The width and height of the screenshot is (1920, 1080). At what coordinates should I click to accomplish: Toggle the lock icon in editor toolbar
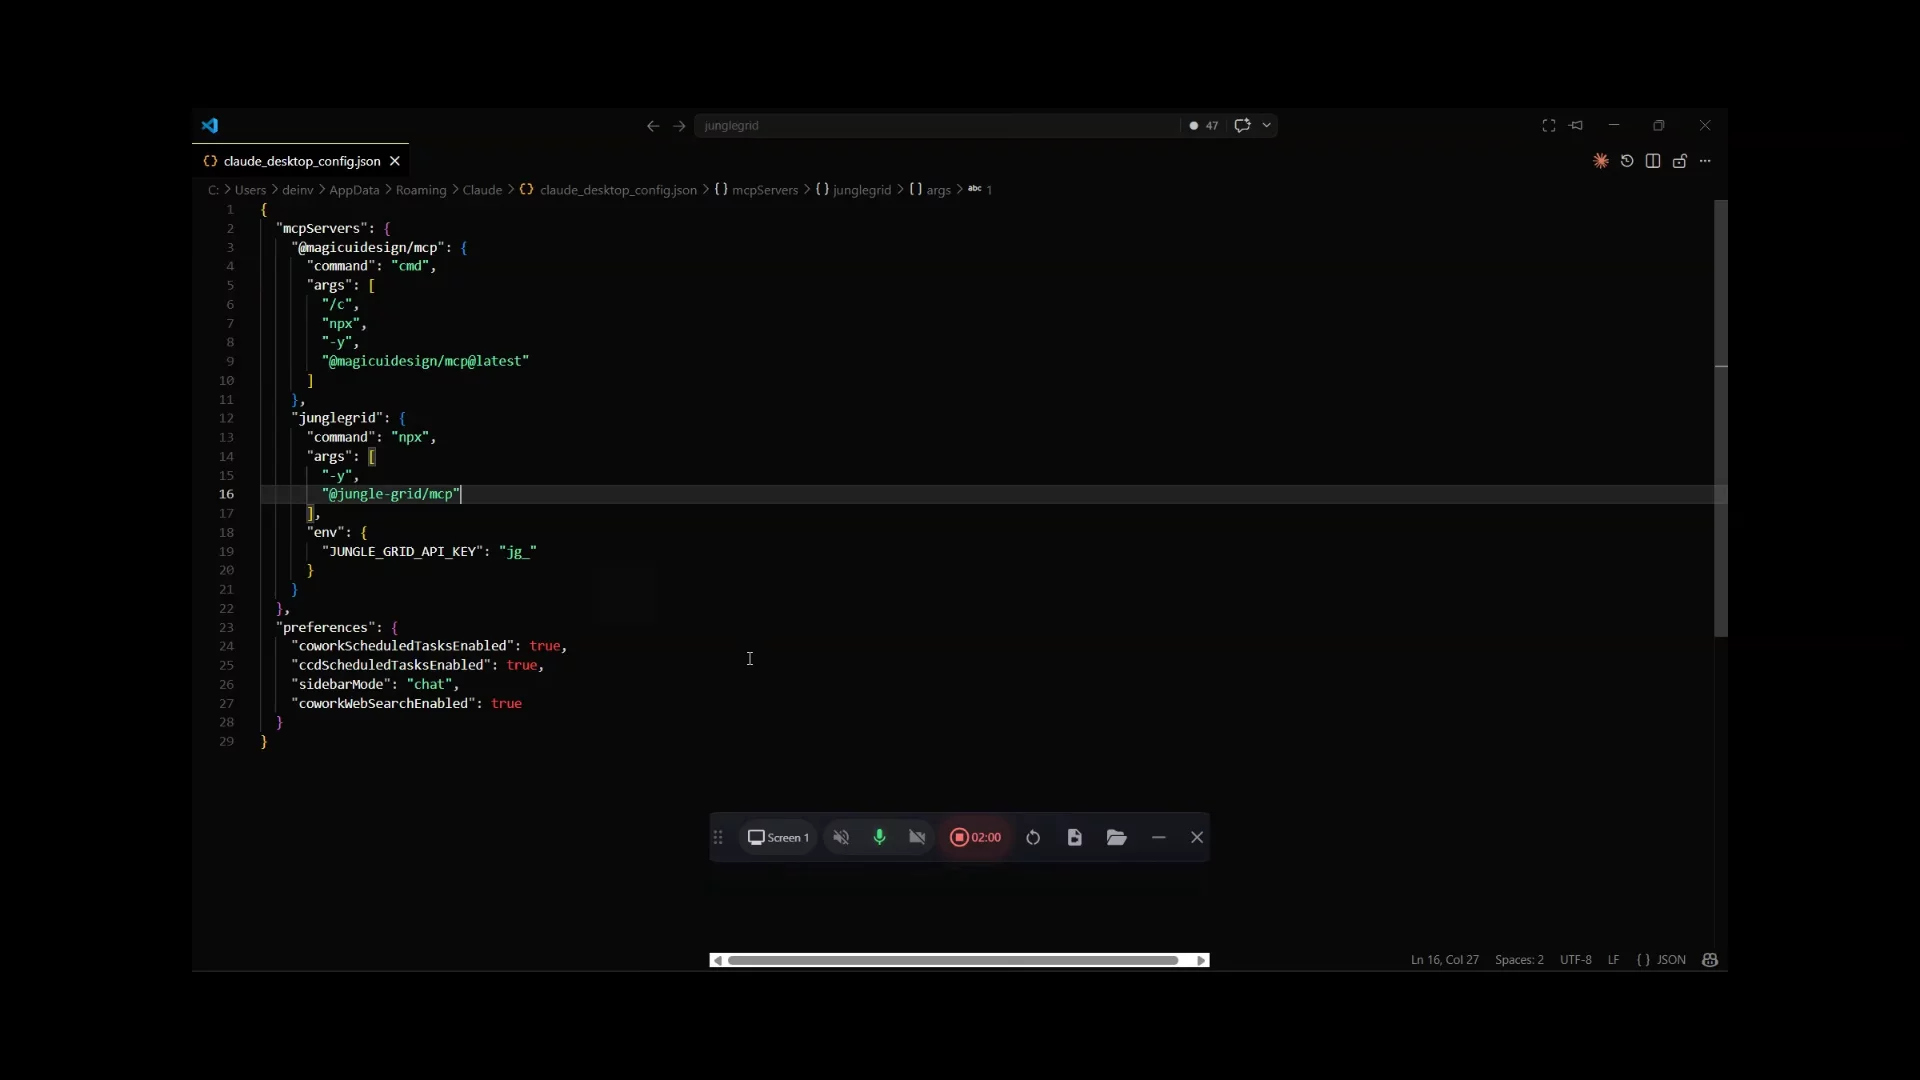point(1680,161)
